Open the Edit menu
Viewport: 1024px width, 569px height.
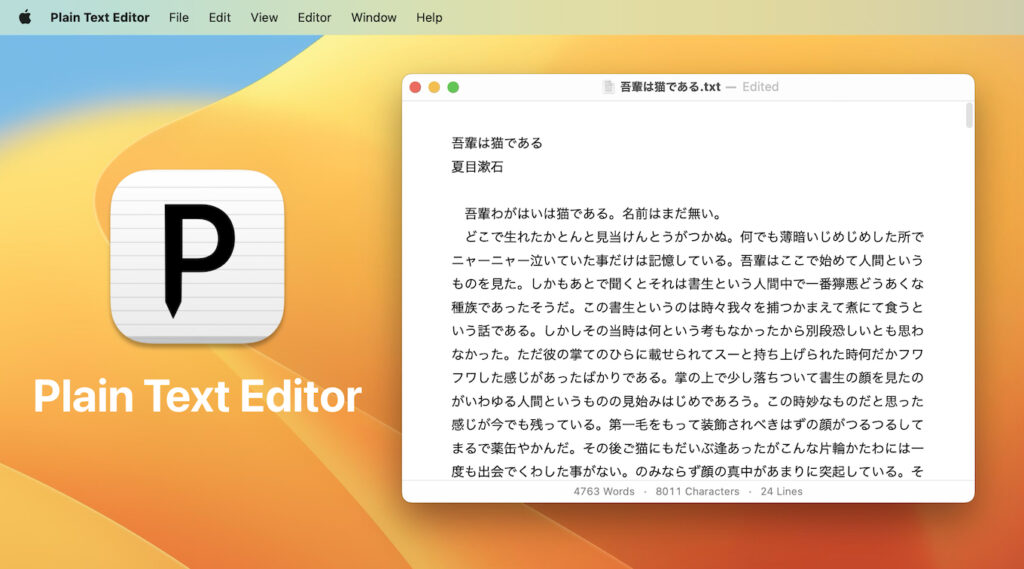click(219, 18)
